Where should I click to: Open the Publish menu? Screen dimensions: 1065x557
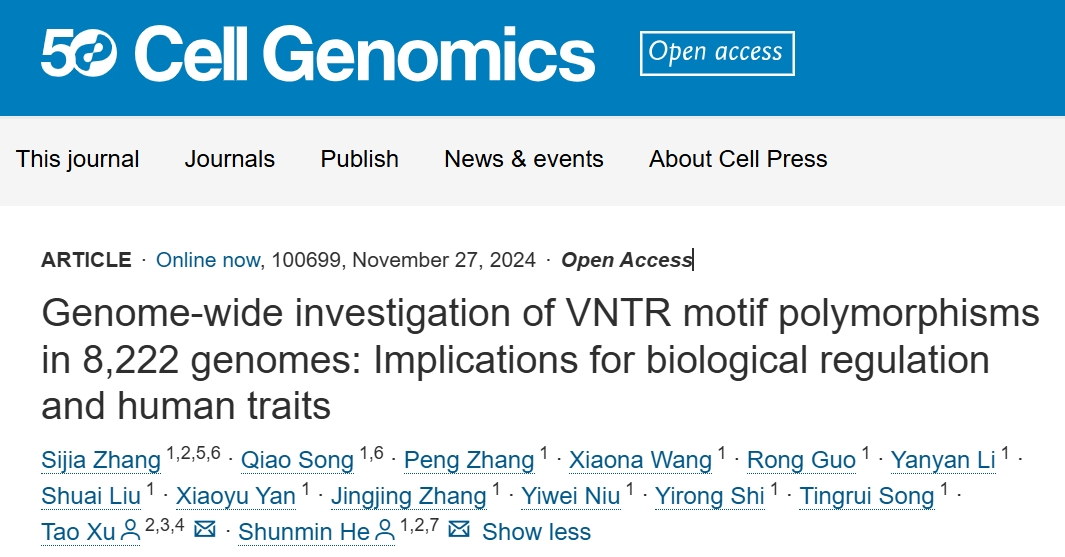point(359,159)
